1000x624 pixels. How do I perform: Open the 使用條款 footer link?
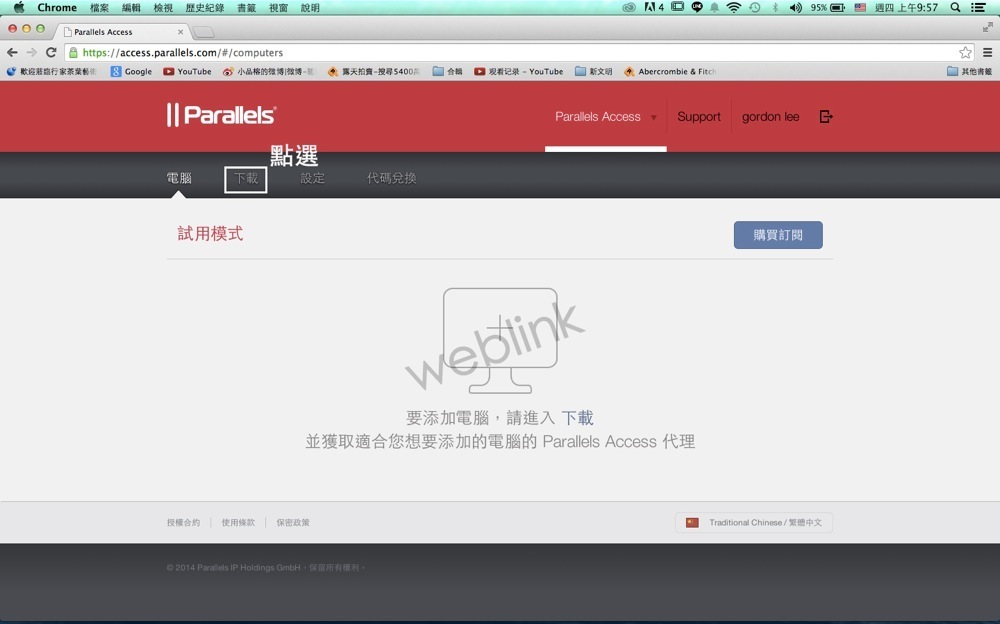(x=238, y=523)
